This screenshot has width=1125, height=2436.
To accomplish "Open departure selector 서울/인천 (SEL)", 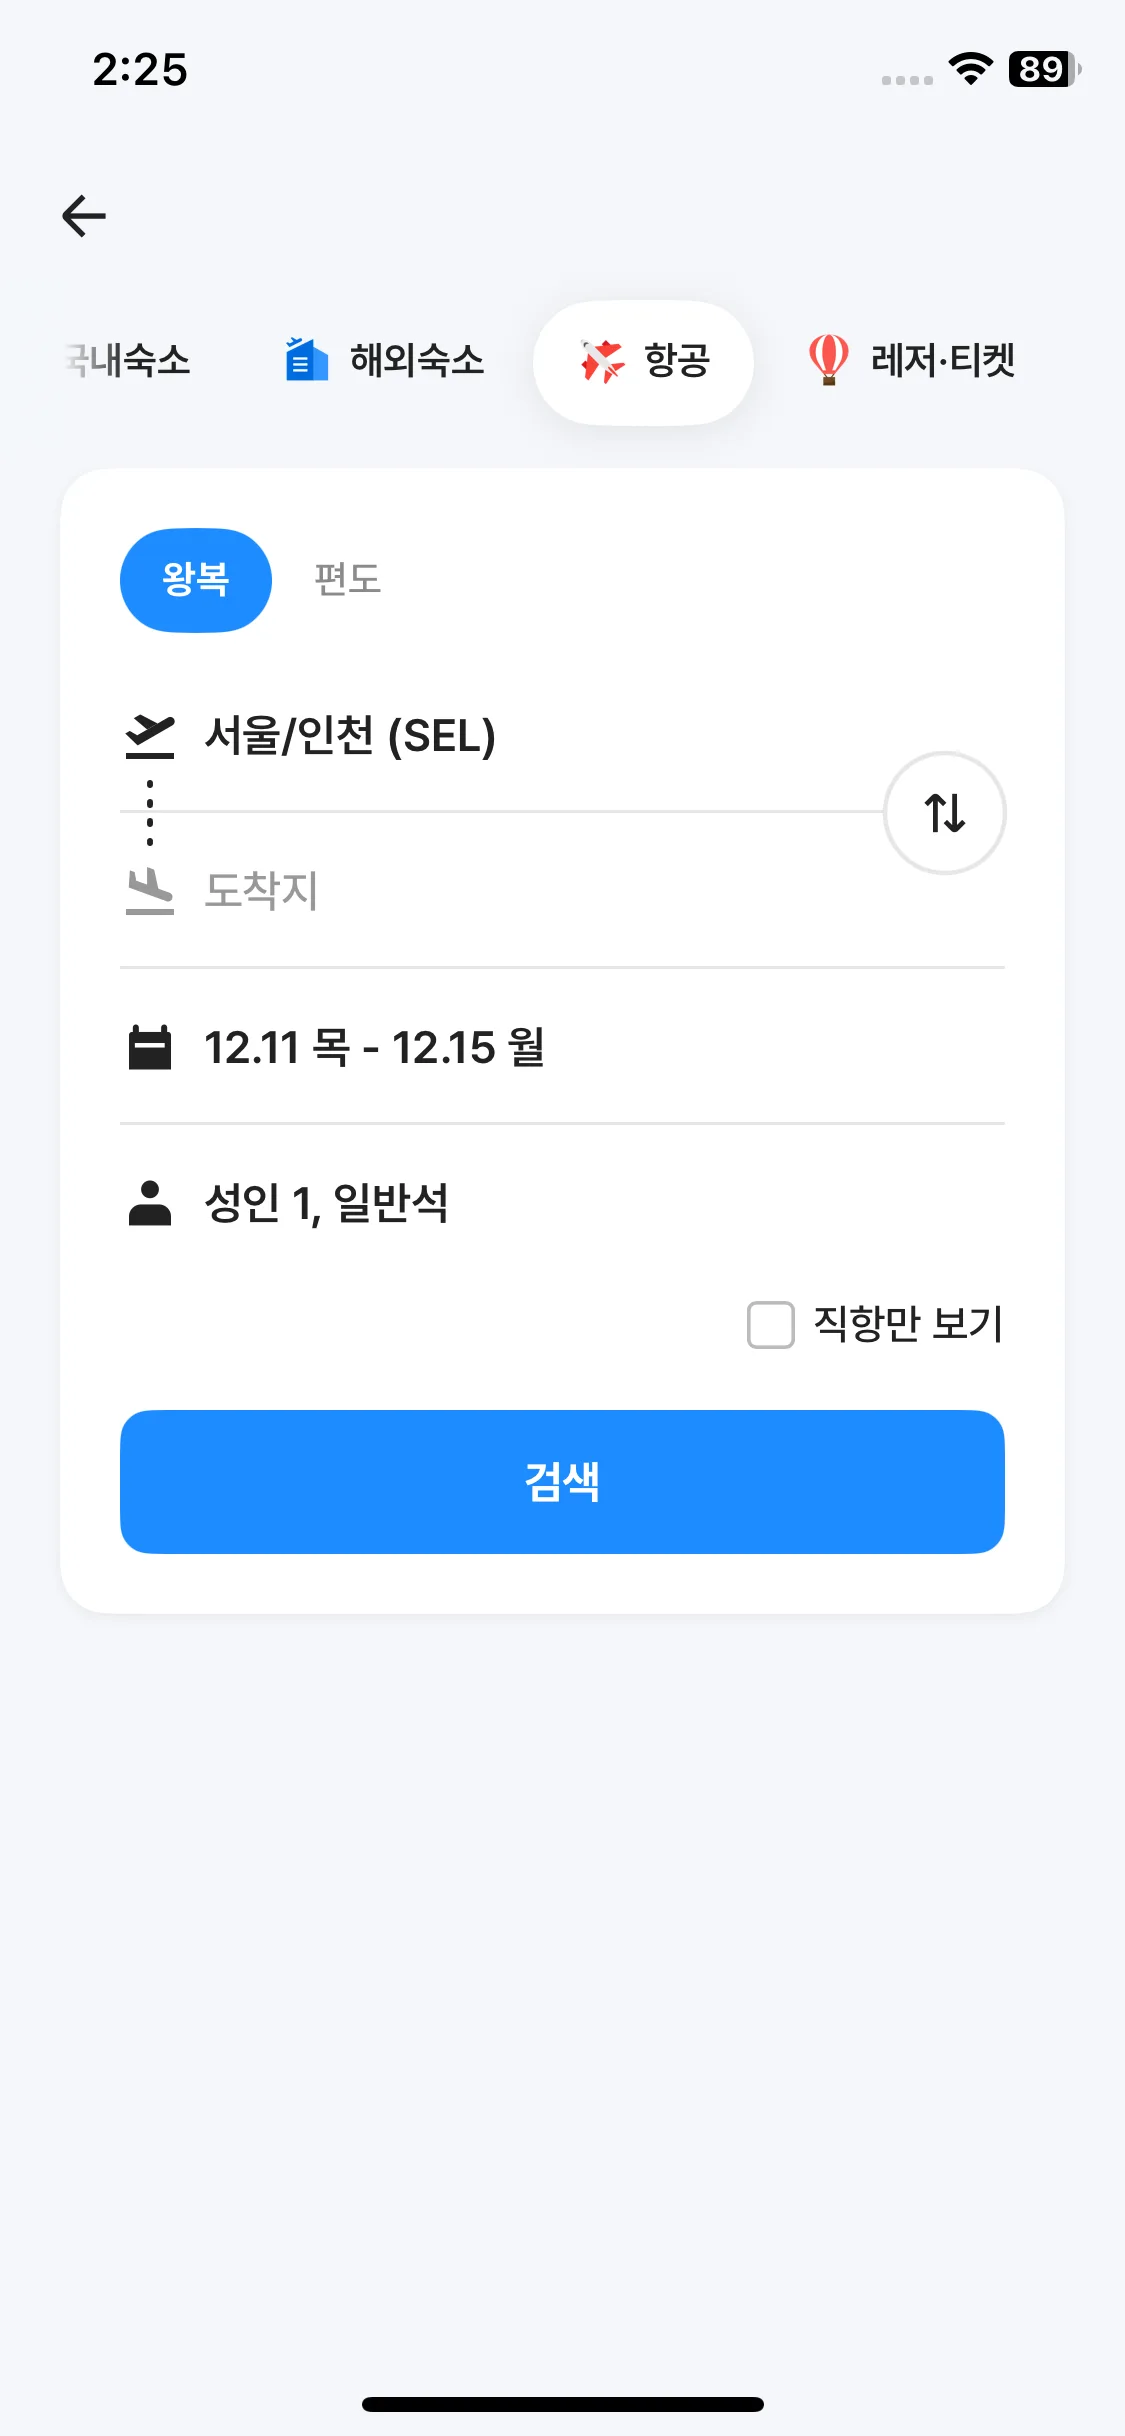I will pyautogui.click(x=350, y=737).
